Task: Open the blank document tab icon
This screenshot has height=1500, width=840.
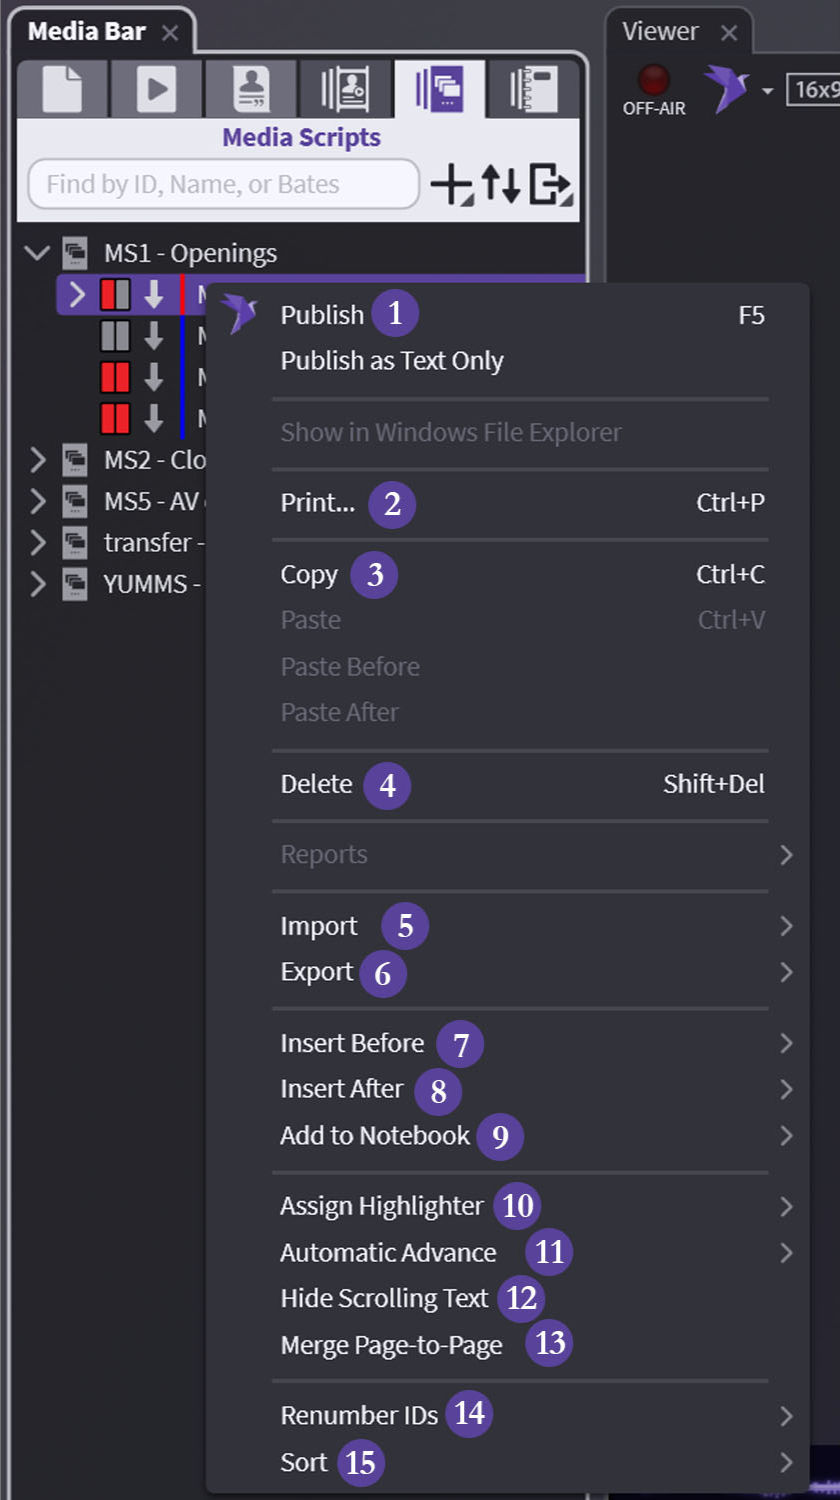Action: [x=63, y=88]
